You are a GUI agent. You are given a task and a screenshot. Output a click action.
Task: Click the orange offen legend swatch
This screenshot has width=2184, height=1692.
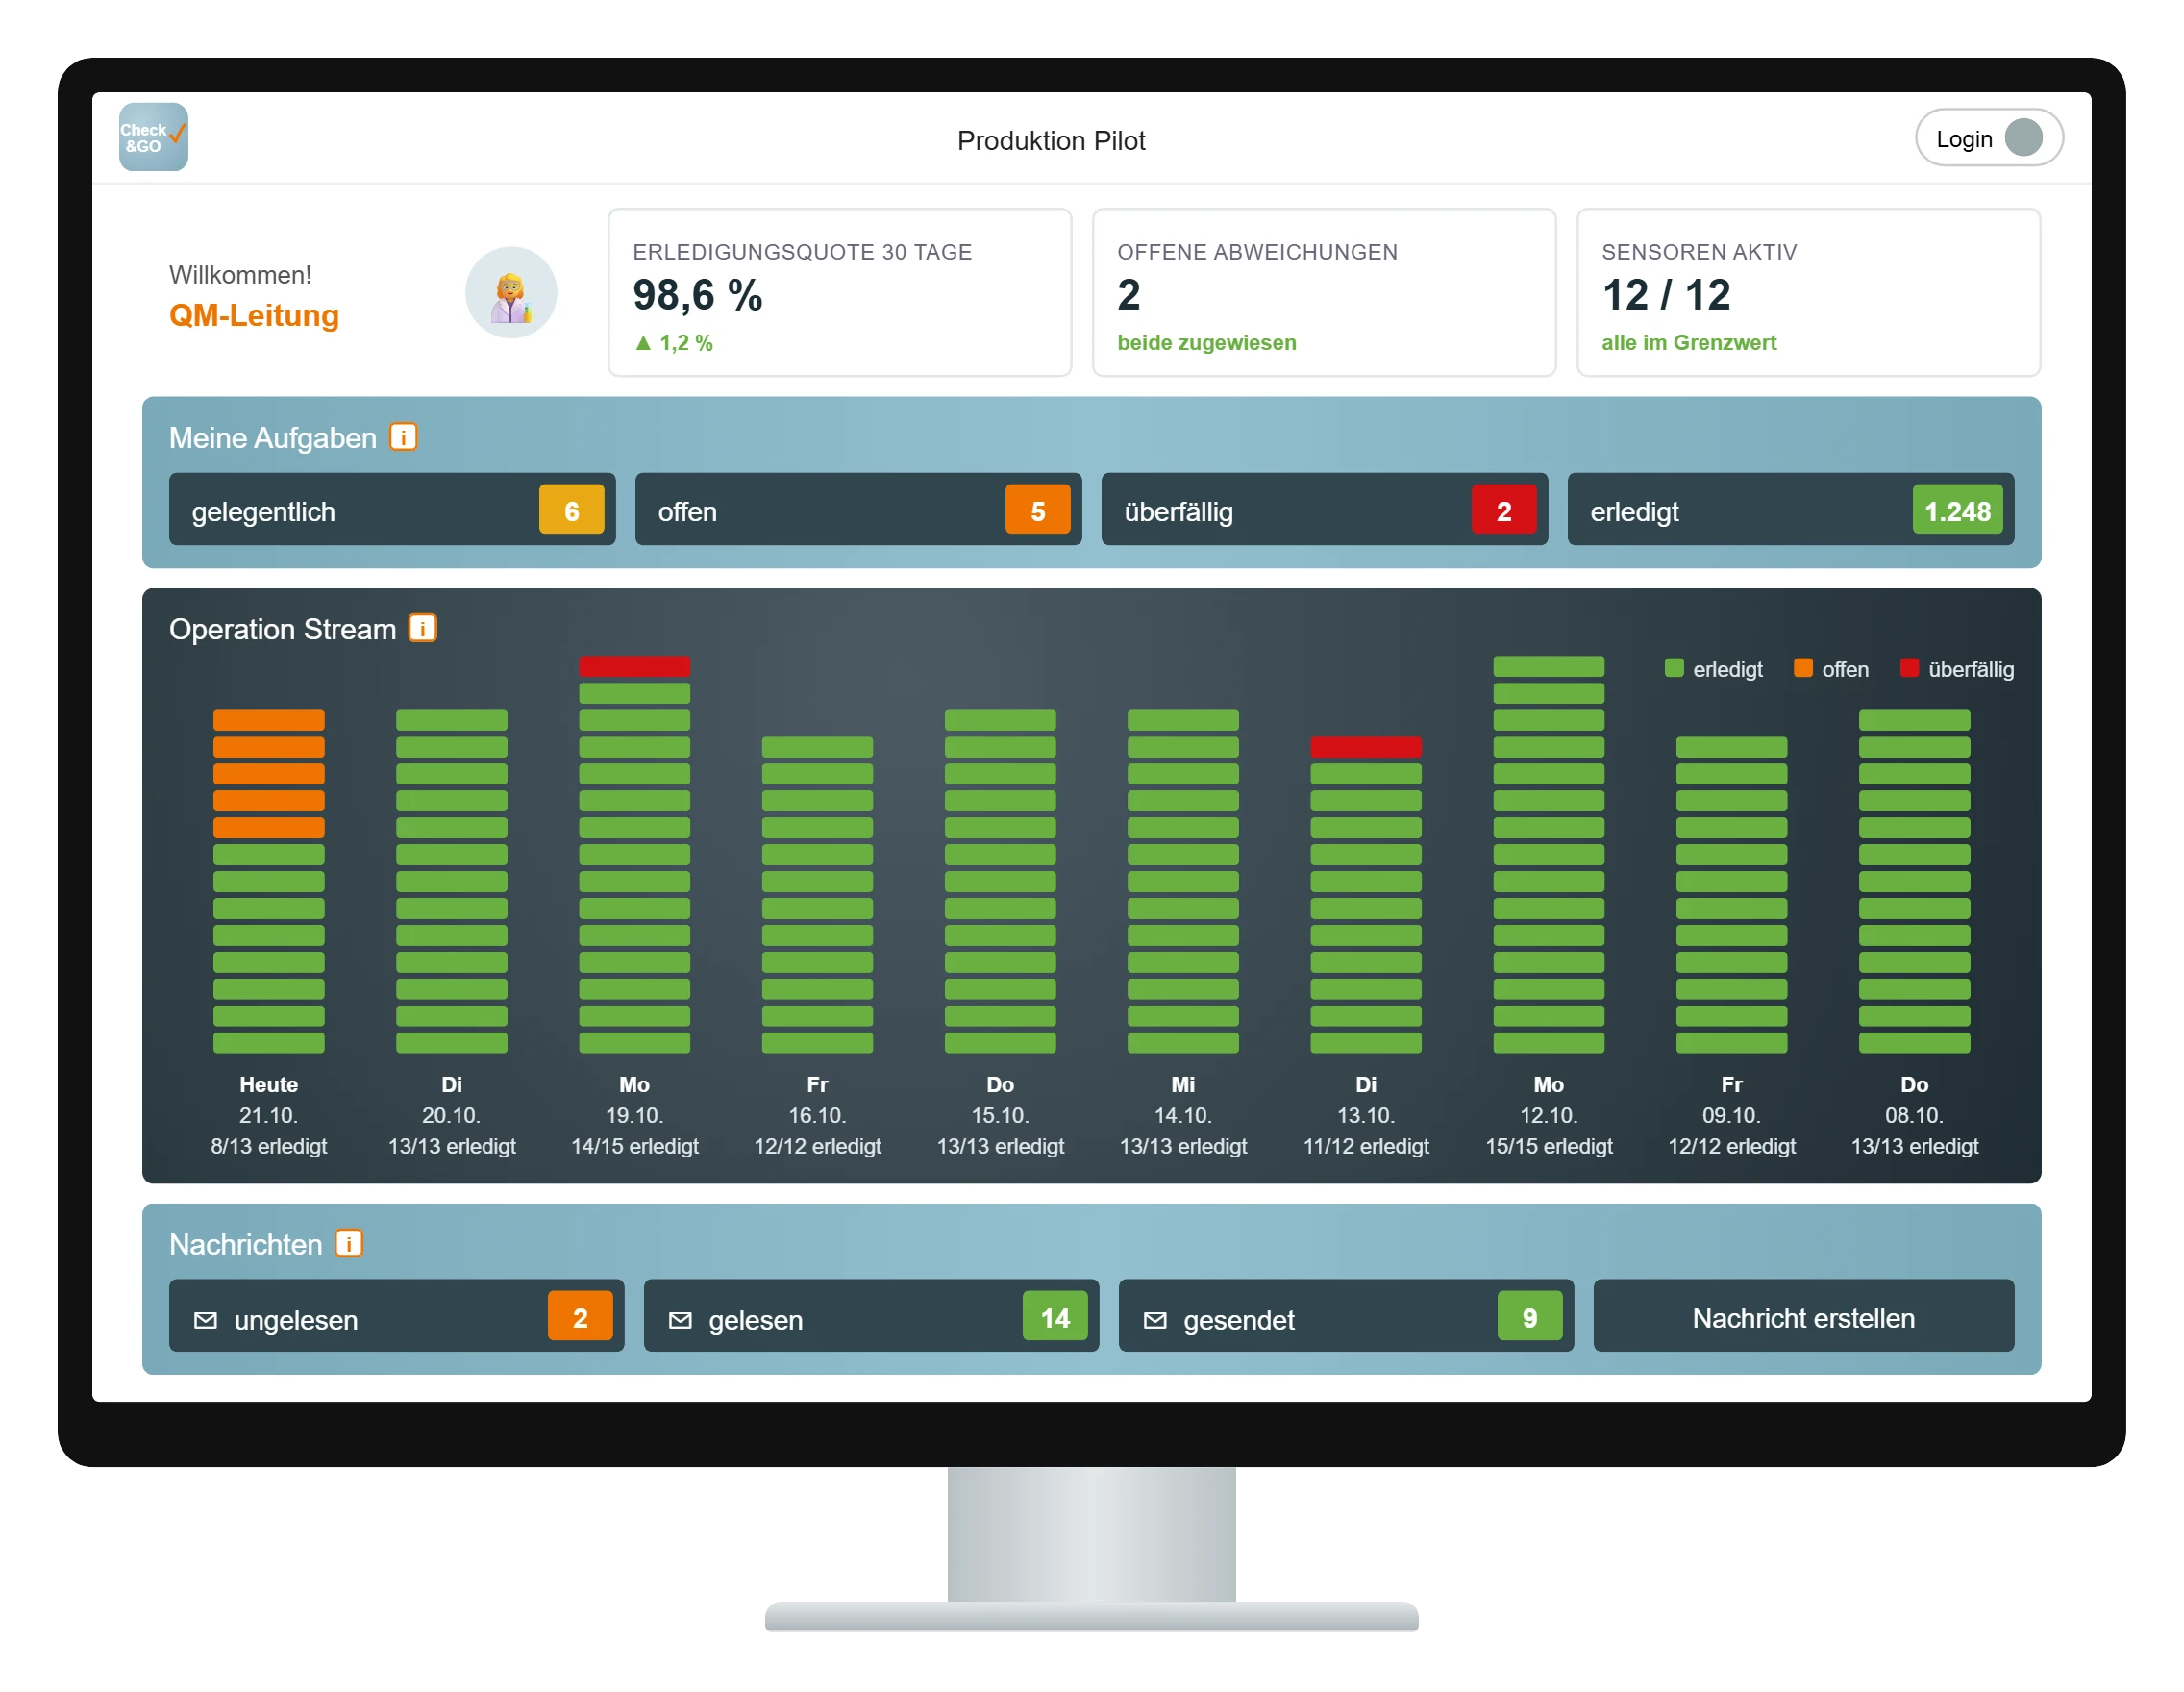click(1803, 668)
